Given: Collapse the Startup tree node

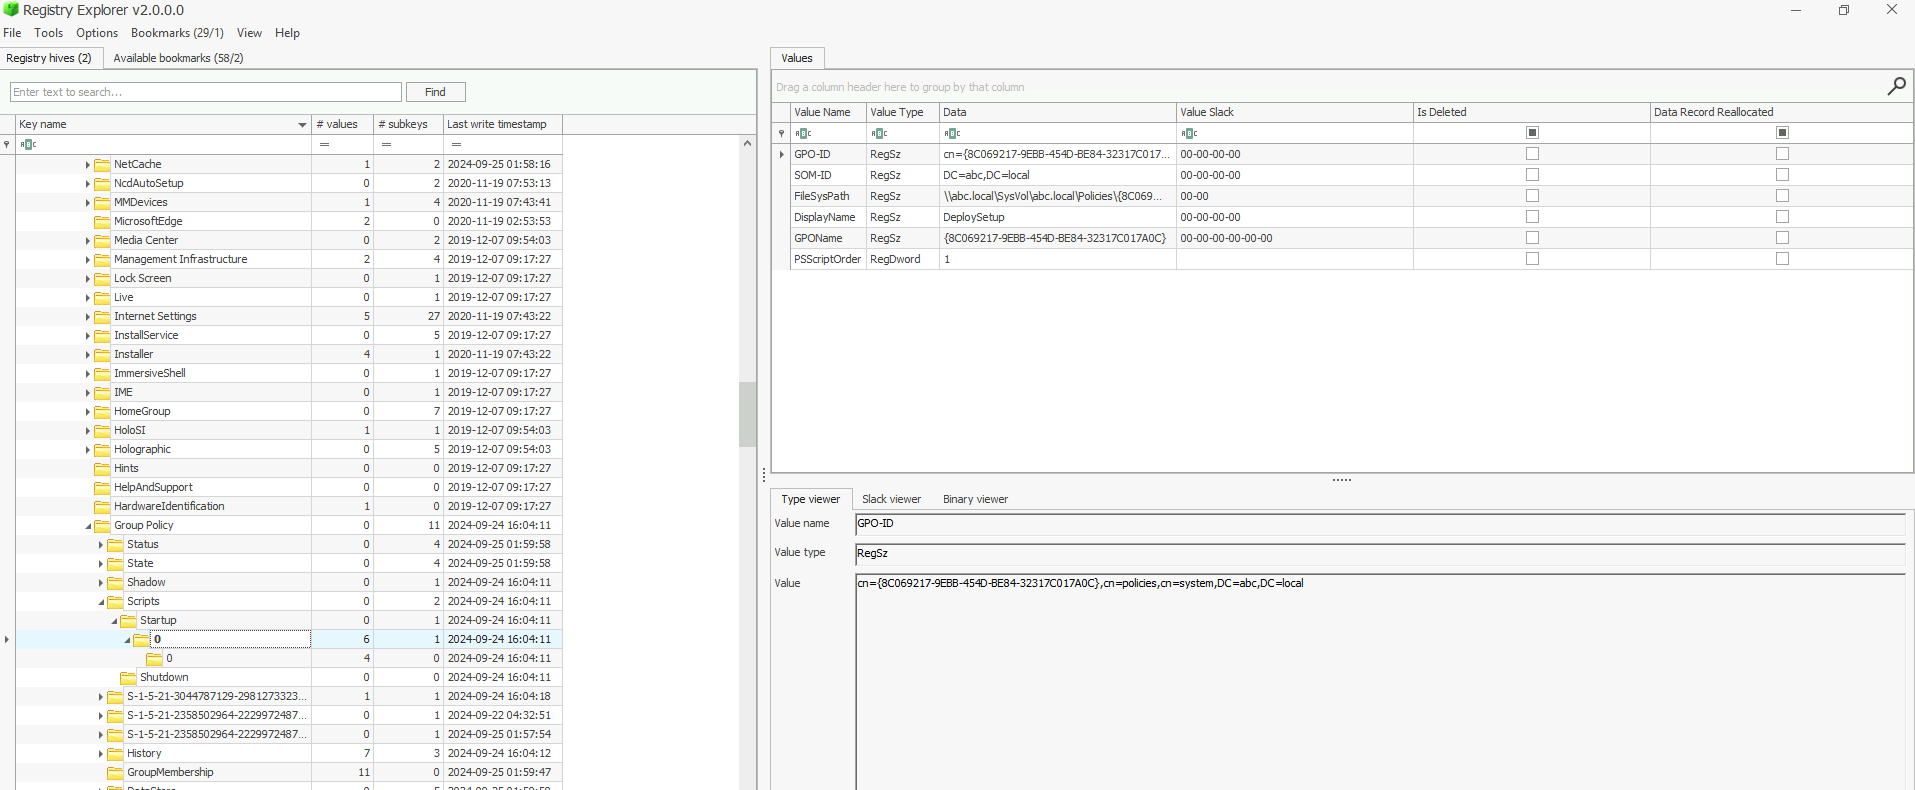Looking at the screenshot, I should tap(114, 621).
